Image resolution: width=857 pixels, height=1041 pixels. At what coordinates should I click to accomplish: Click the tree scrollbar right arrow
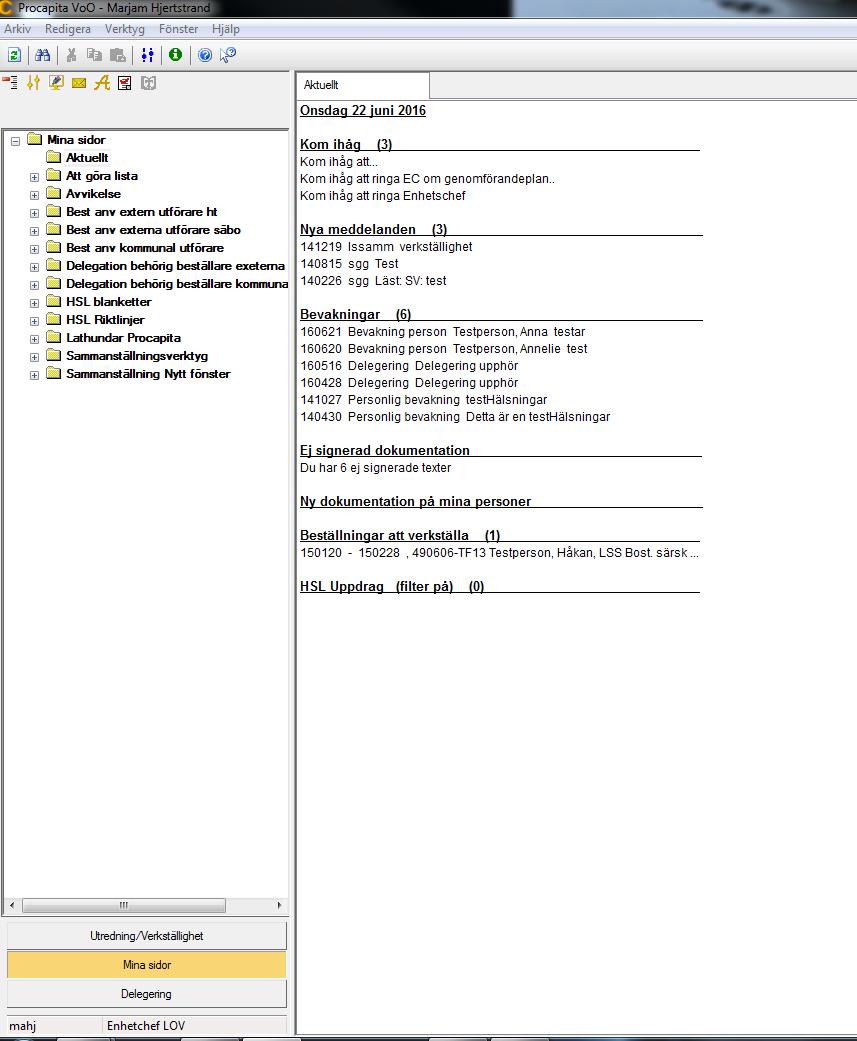[279, 905]
